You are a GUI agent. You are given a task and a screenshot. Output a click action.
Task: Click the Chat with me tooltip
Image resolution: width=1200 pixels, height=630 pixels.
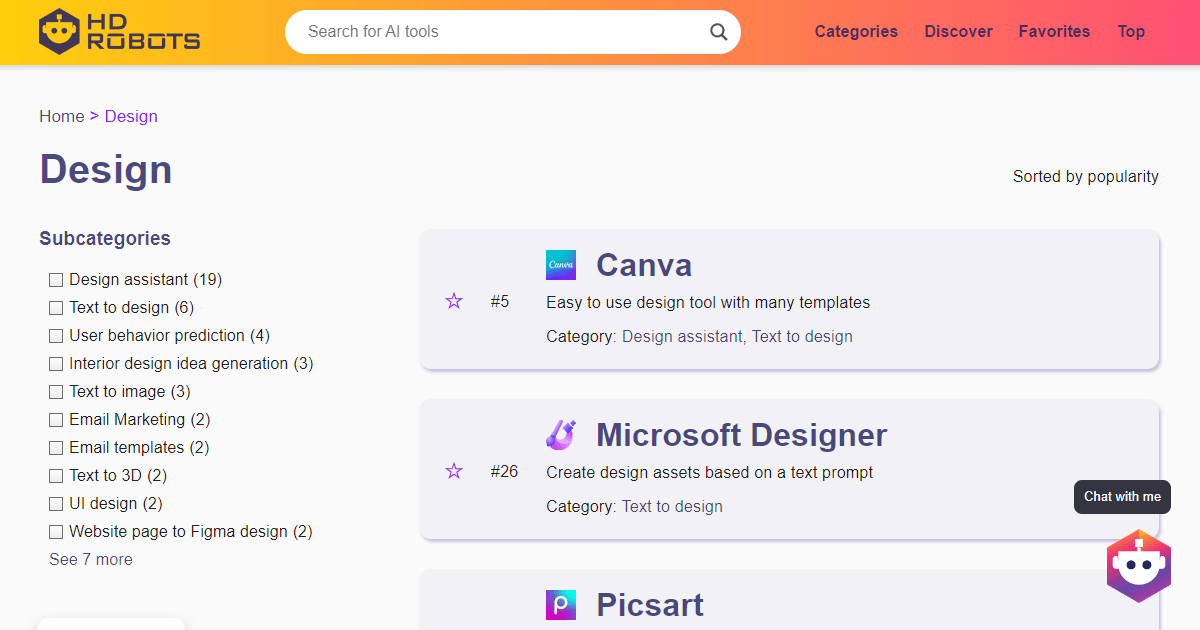coord(1122,497)
